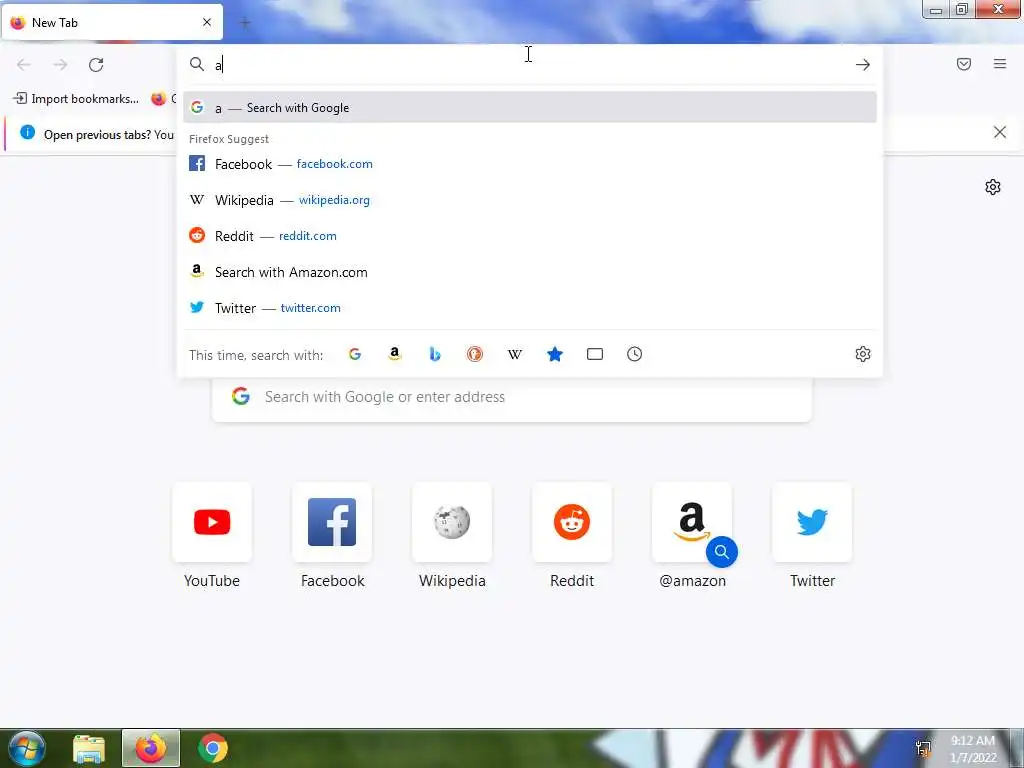Choose the Twitter twitter.com suggestion
1024x768 pixels.
pos(530,308)
